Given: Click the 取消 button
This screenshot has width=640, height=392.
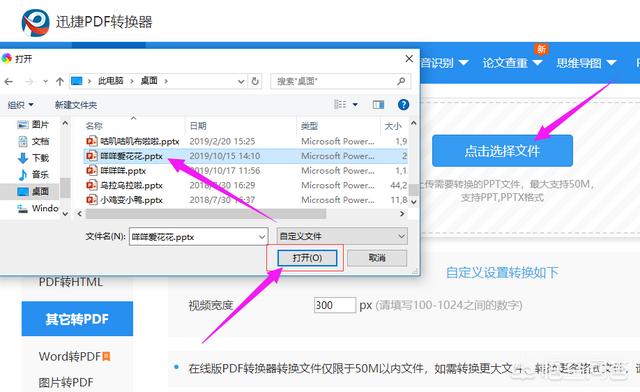Looking at the screenshot, I should pyautogui.click(x=377, y=258).
